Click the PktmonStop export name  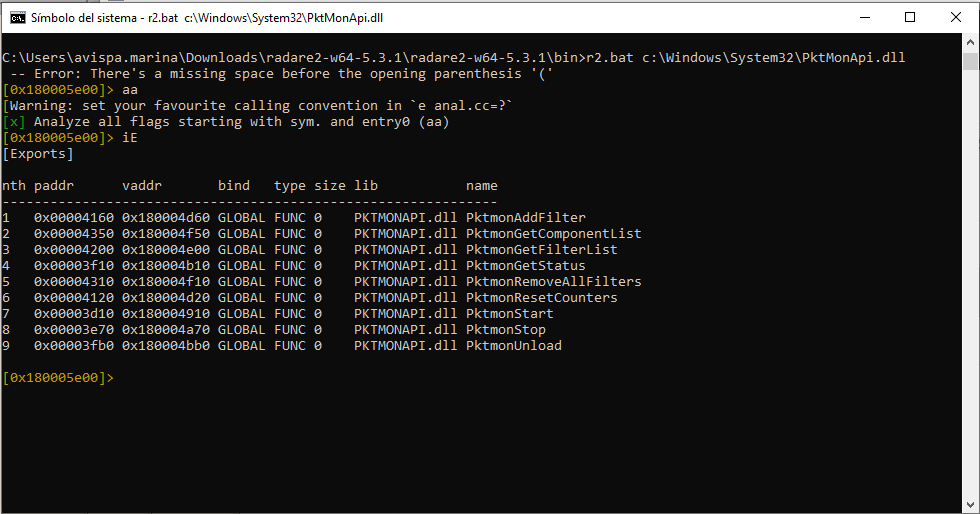[505, 329]
